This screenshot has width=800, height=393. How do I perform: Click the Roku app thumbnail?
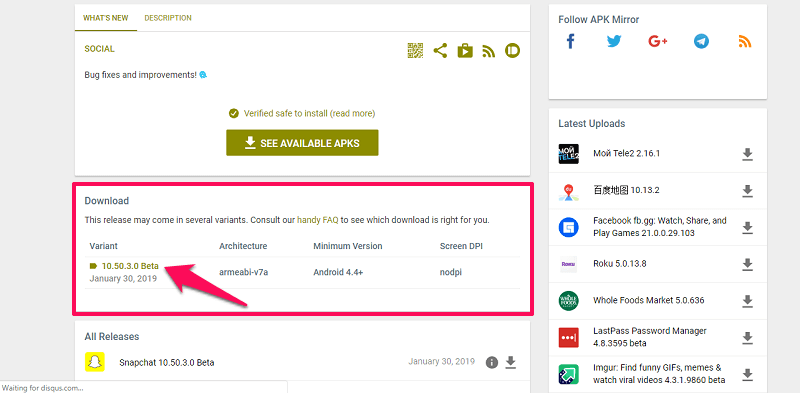click(x=568, y=264)
